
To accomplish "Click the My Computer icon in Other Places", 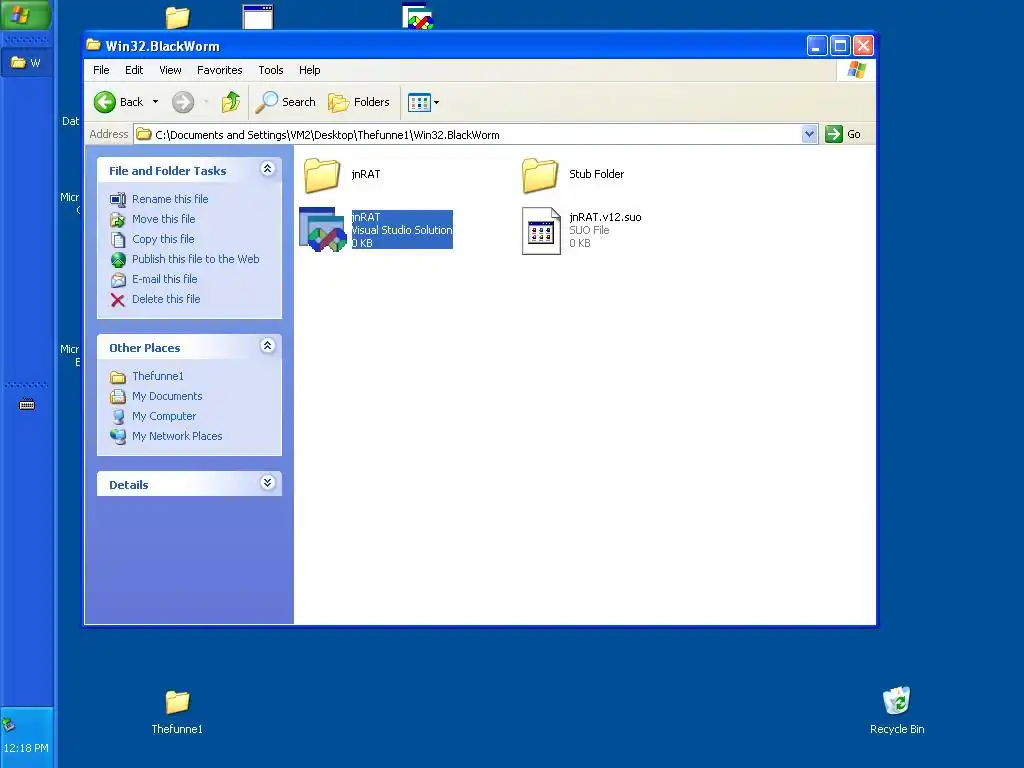I will 118,417.
